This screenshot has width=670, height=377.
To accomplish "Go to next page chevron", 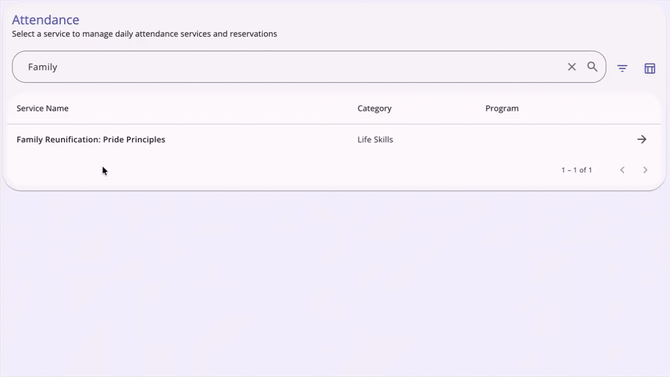I will [x=645, y=170].
